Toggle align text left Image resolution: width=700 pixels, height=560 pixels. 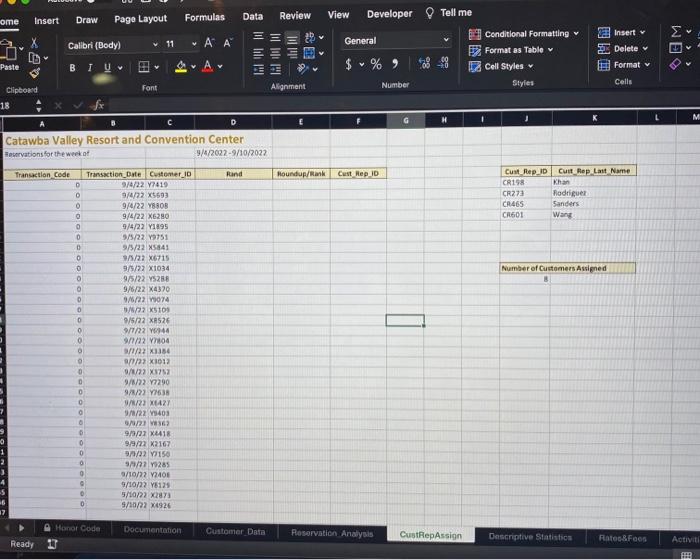[x=258, y=54]
